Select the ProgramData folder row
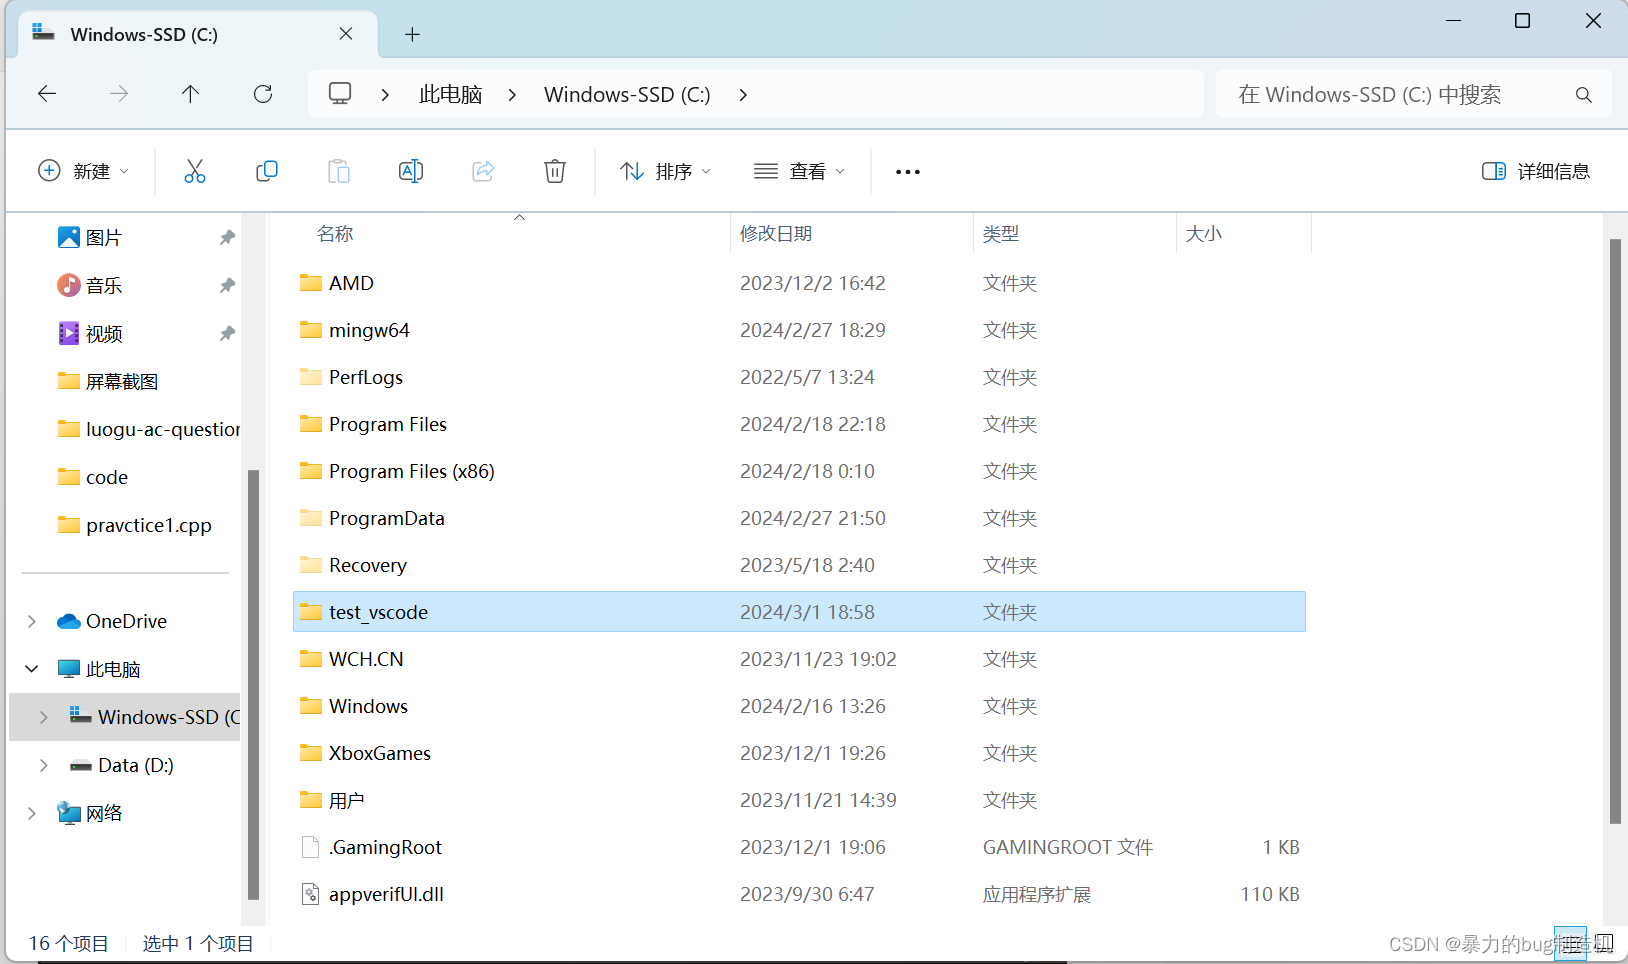The width and height of the screenshot is (1628, 964). click(799, 518)
